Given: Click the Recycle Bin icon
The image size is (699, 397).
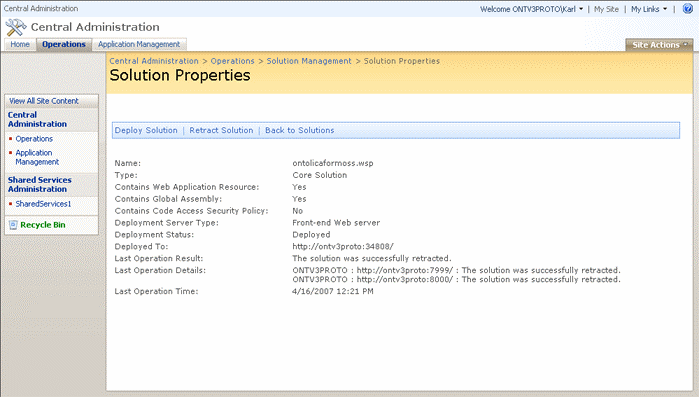Looking at the screenshot, I should tap(13, 225).
